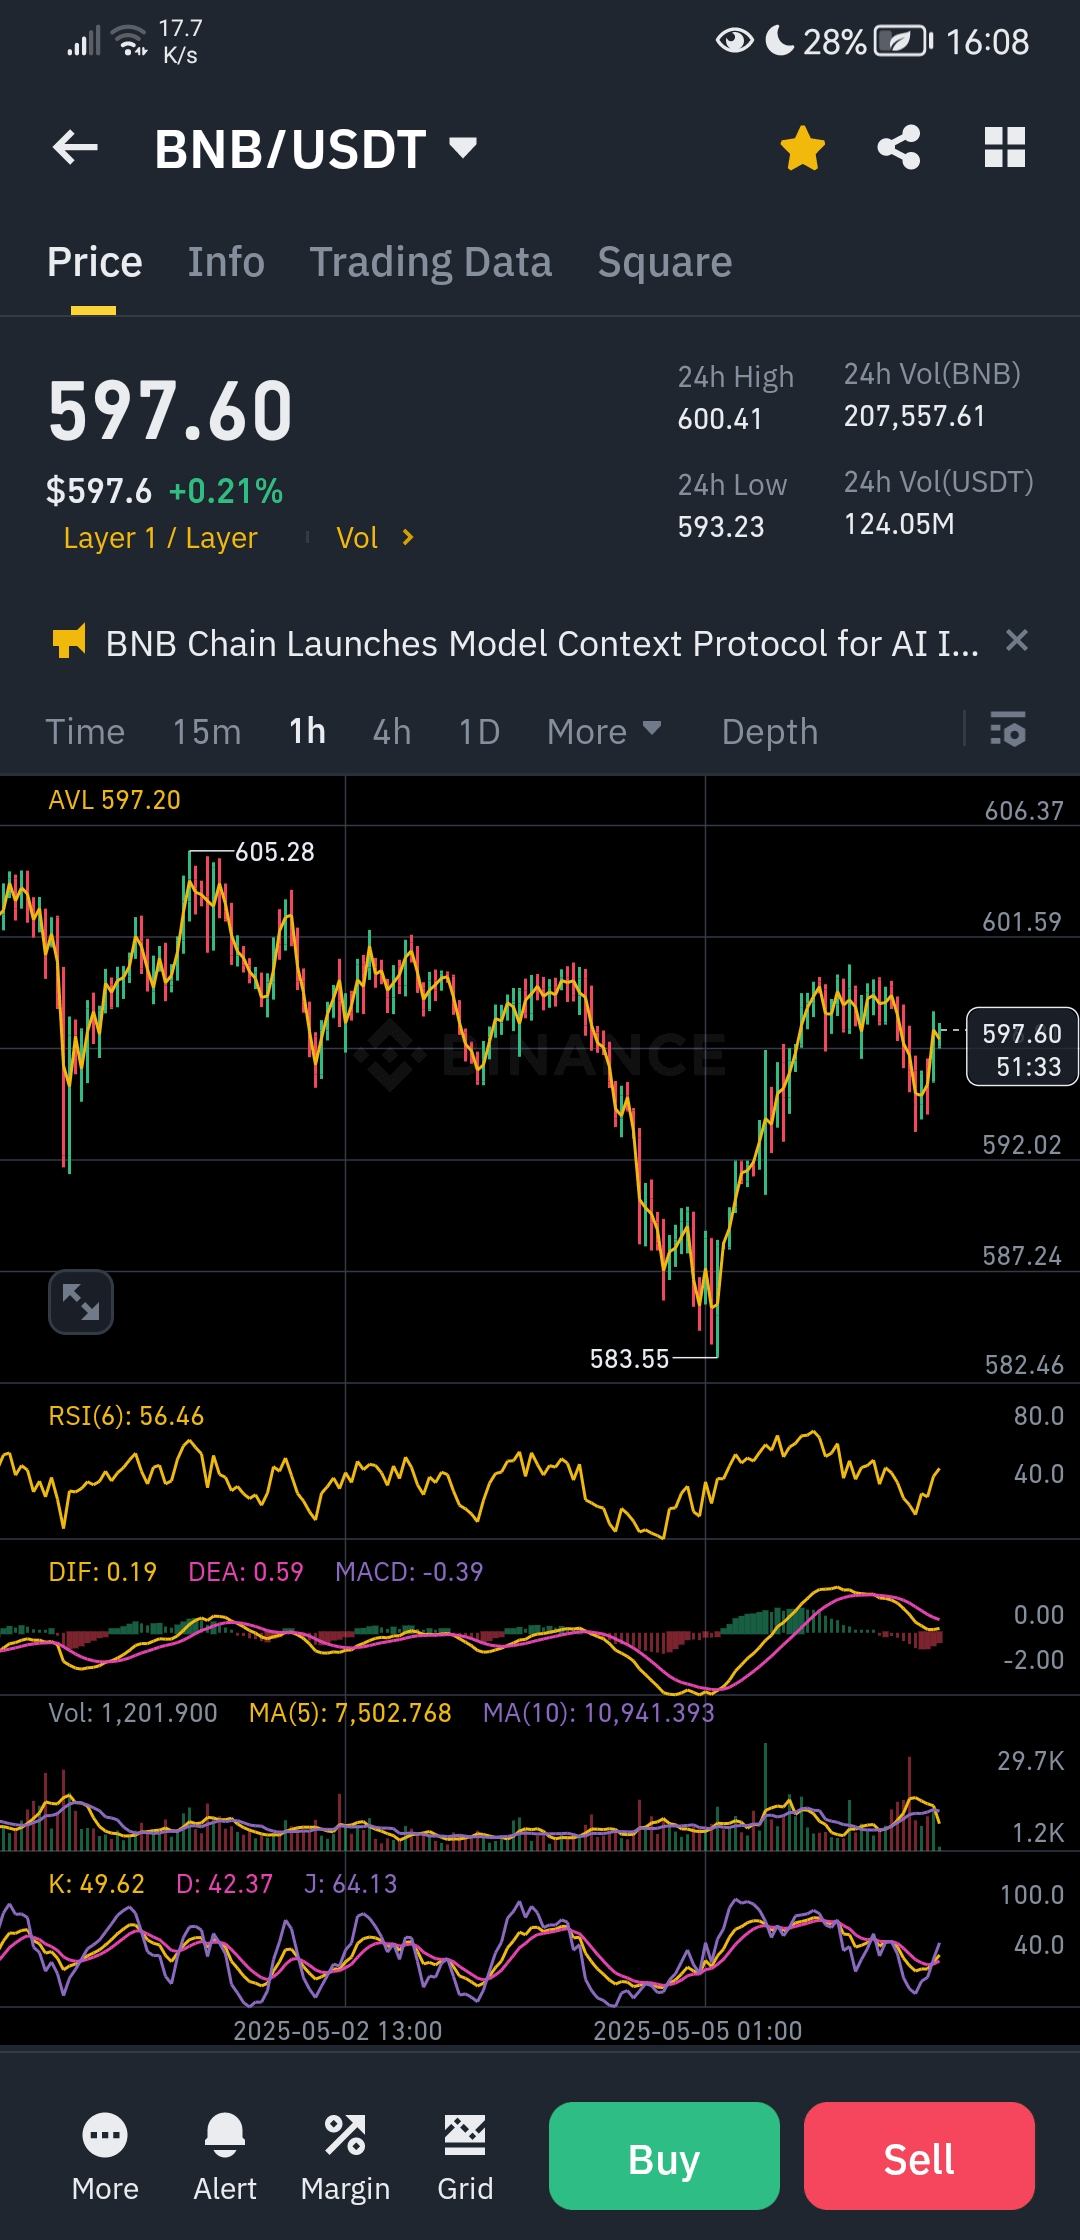
Task: Expand the More intervals dropdown
Action: pos(604,732)
